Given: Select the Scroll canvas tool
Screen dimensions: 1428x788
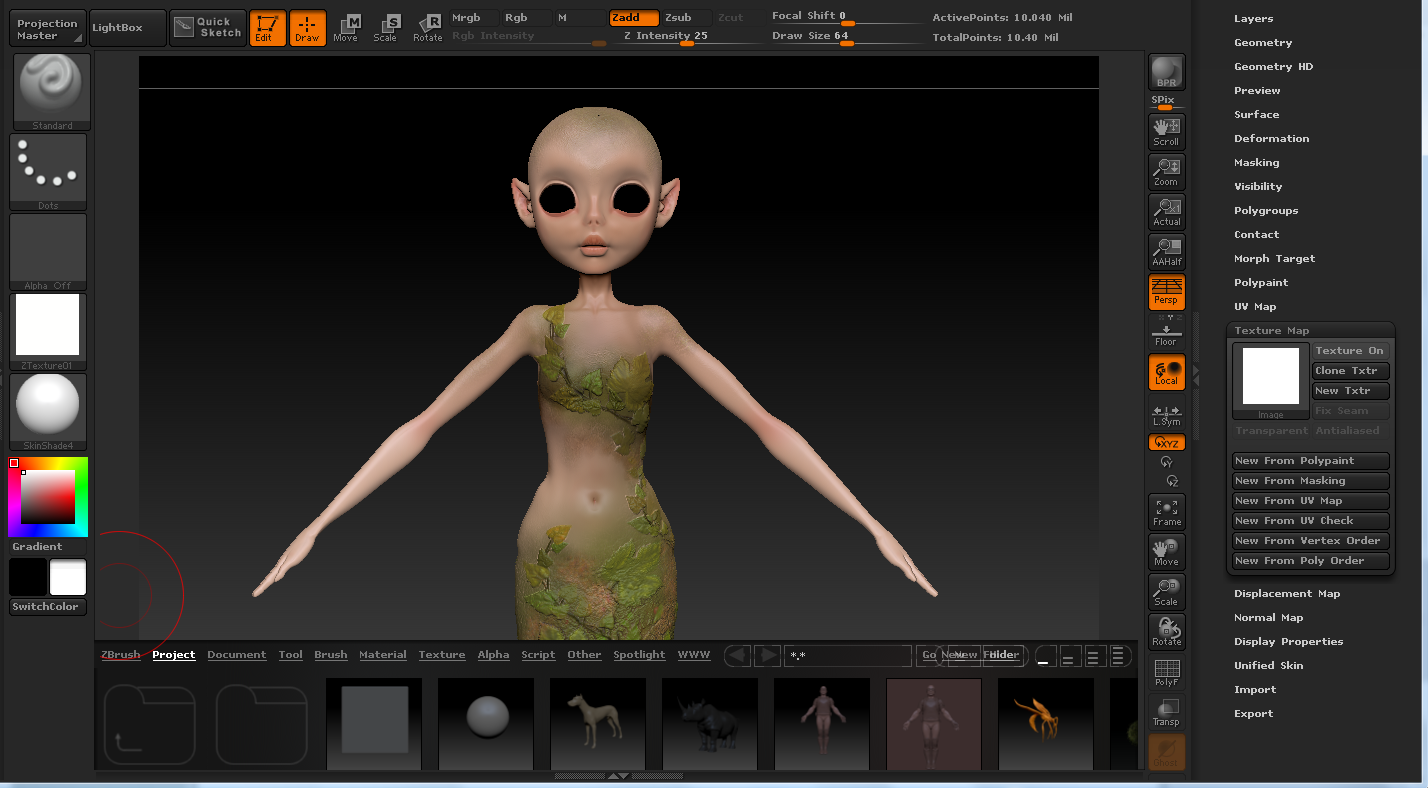Looking at the screenshot, I should 1166,131.
